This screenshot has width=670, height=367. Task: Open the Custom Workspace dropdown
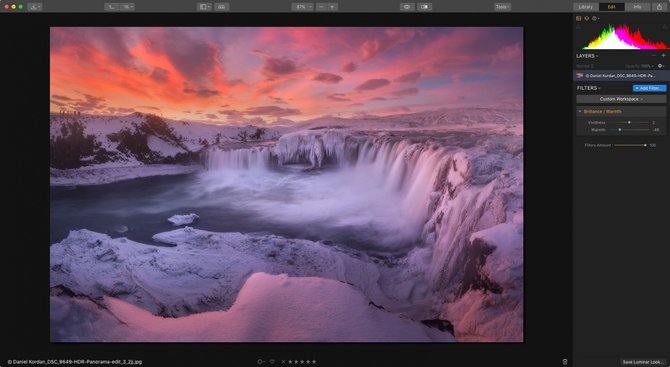tap(621, 99)
